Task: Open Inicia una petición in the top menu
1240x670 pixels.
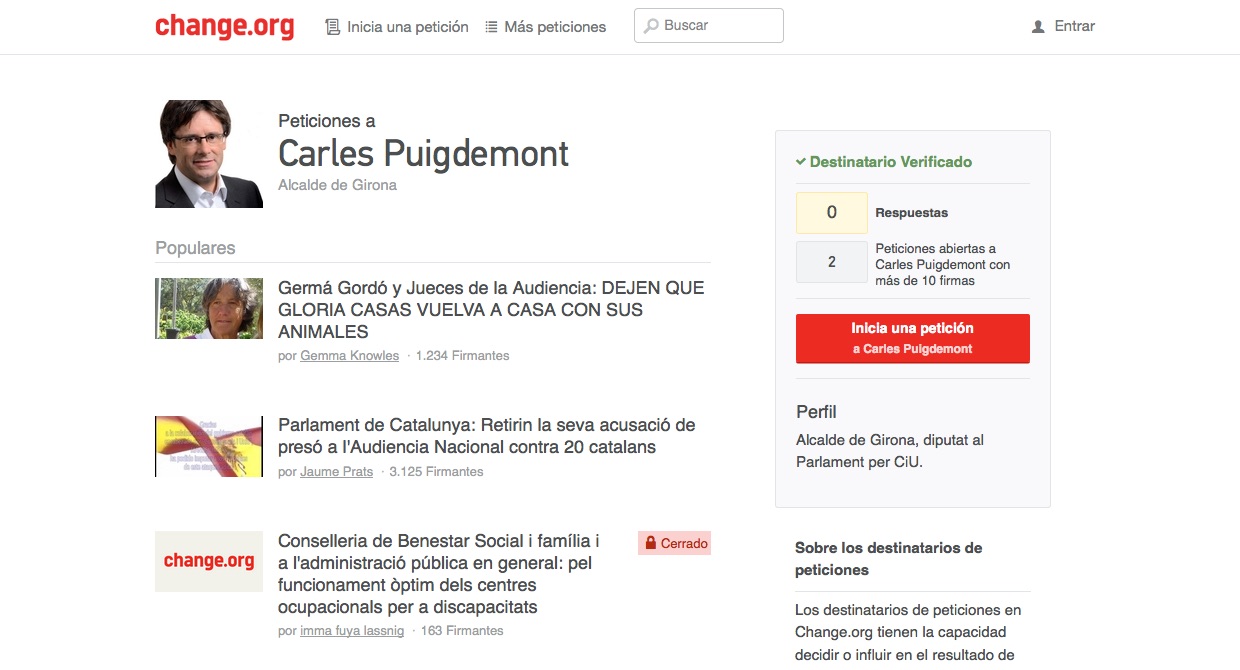Action: (408, 27)
